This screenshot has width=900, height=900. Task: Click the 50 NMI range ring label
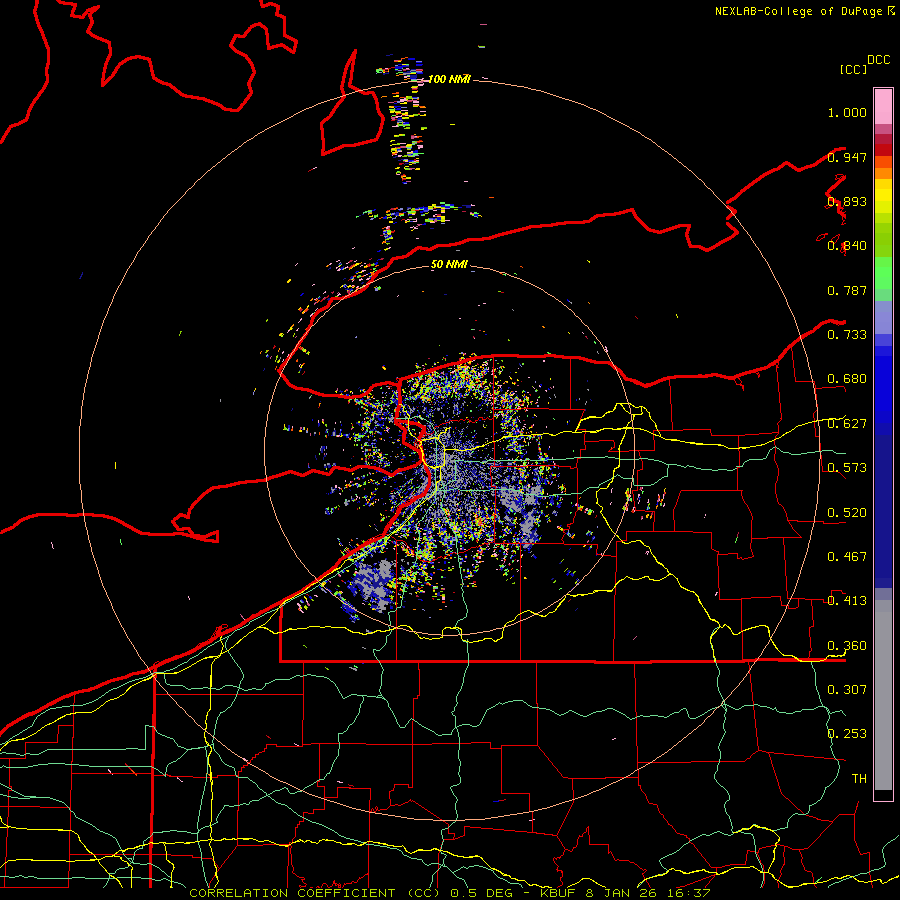point(449,265)
